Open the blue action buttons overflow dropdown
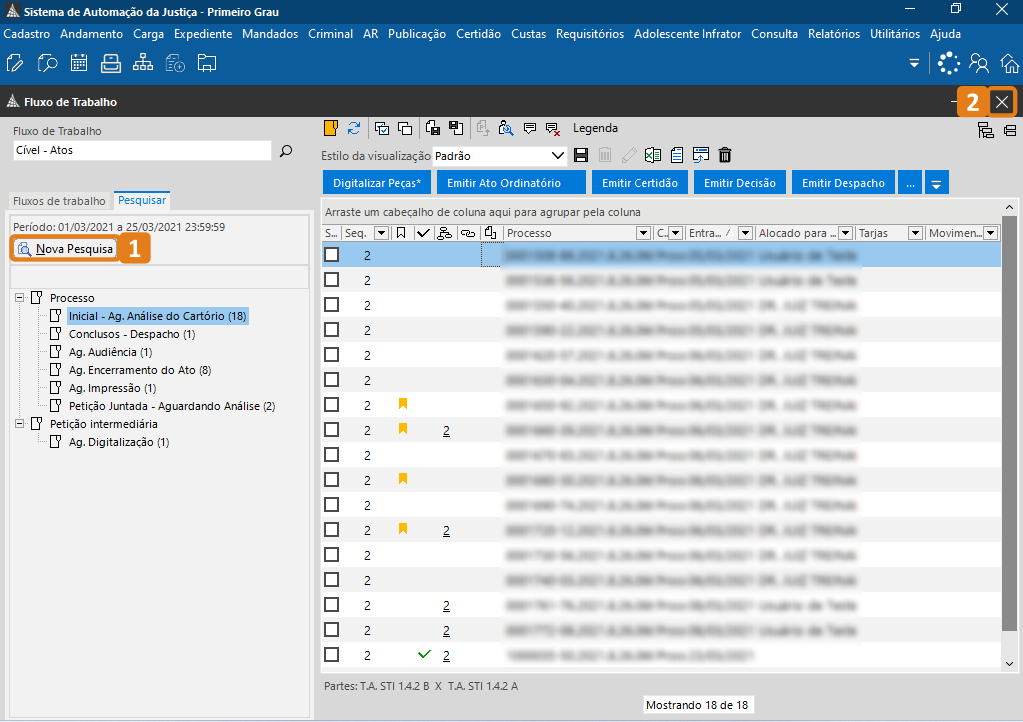 [x=936, y=183]
